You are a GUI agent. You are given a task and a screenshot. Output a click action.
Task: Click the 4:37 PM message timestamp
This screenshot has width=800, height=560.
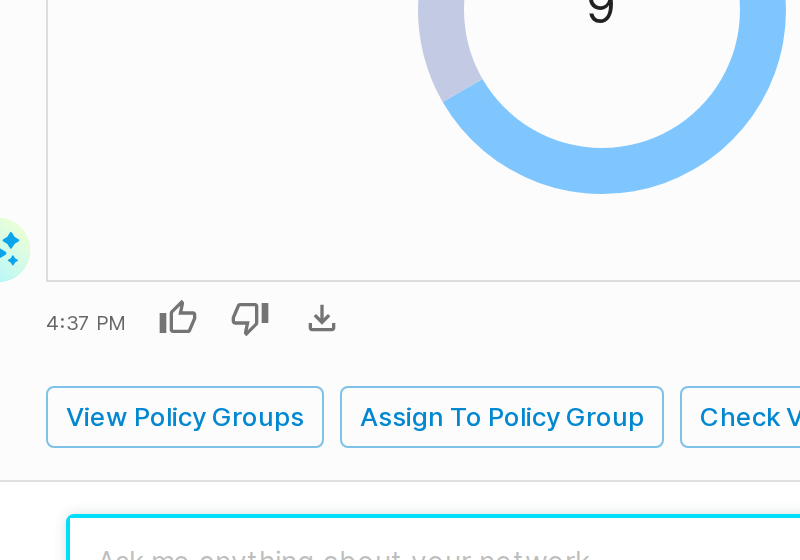click(85, 323)
